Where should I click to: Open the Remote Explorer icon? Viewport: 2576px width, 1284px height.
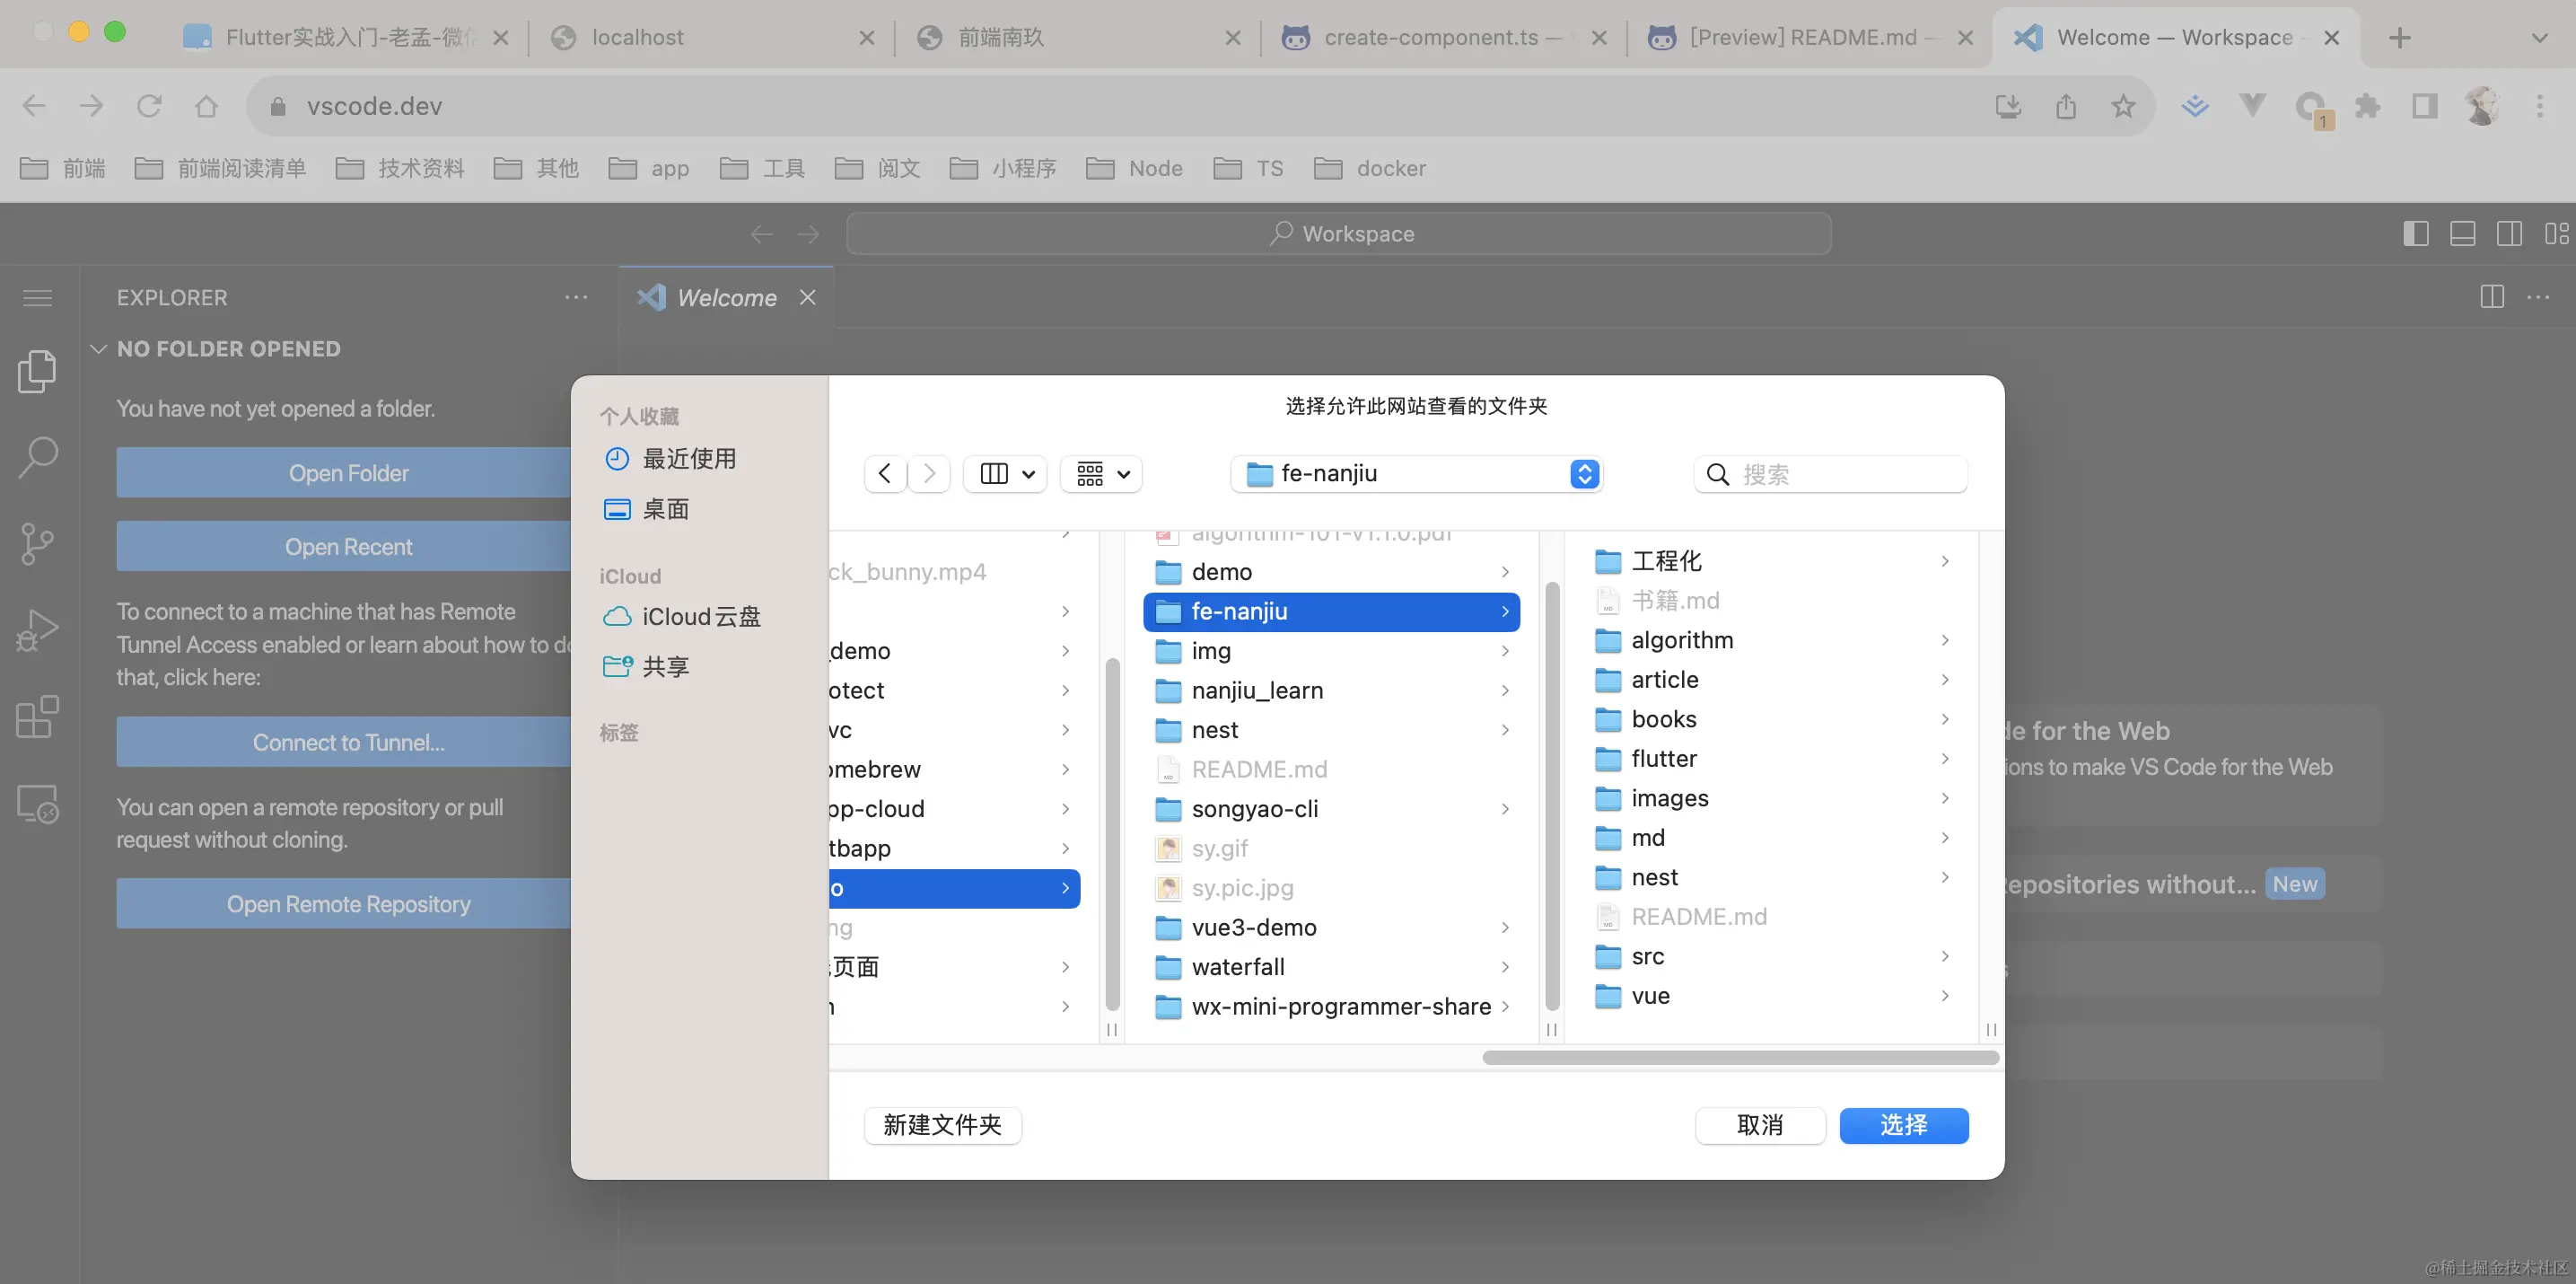38,803
